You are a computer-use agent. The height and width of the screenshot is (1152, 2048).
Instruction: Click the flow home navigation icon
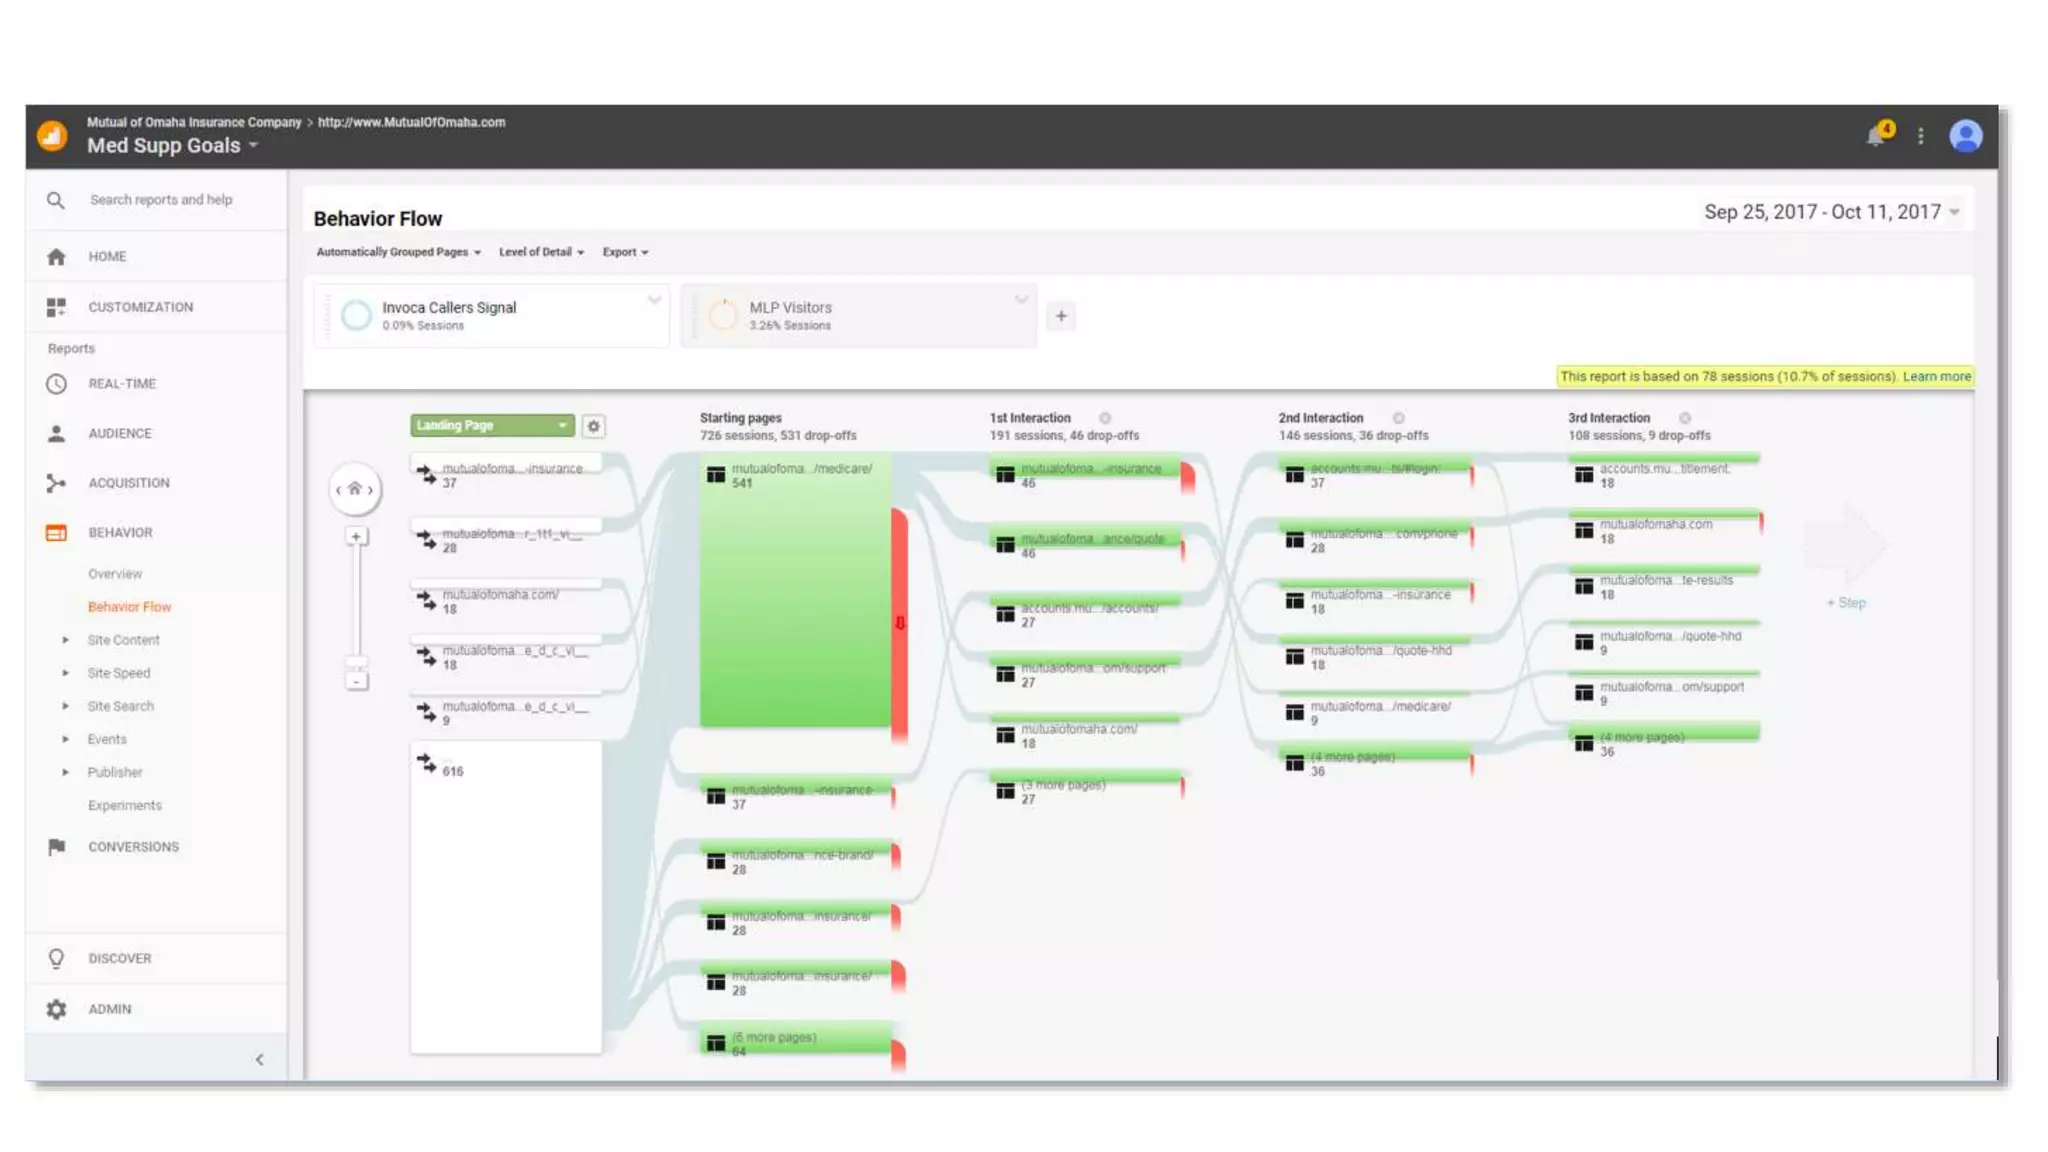354,489
